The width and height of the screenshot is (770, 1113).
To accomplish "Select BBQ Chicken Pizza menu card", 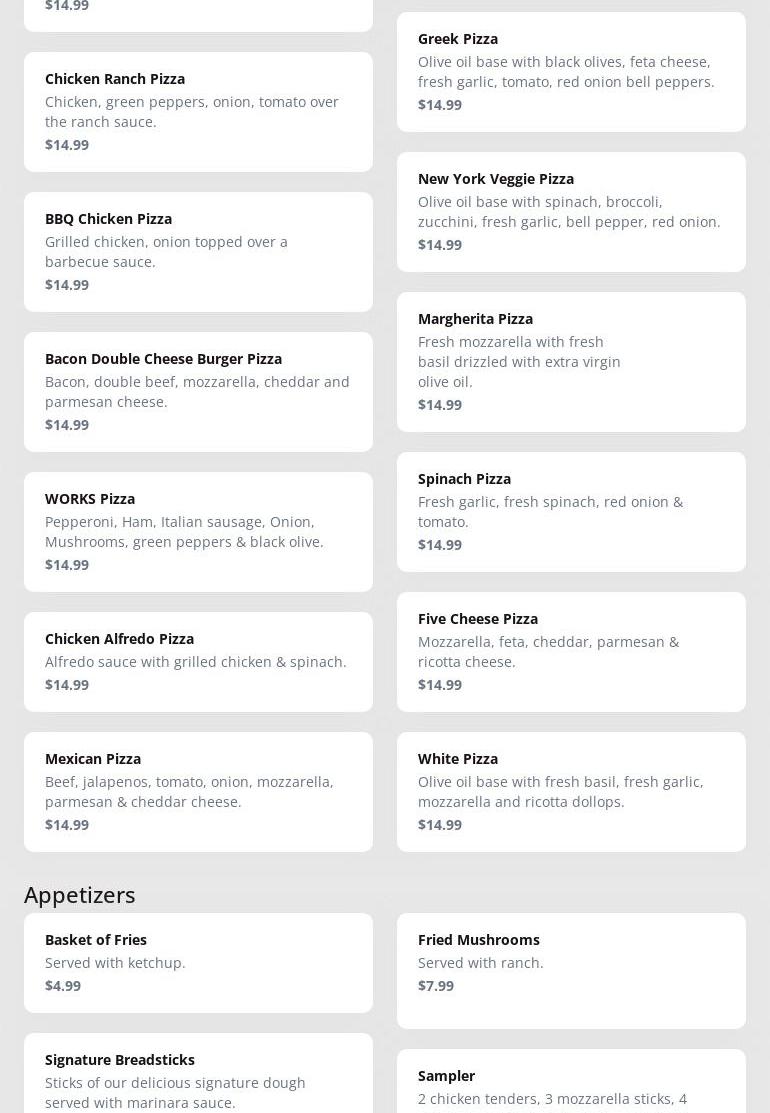I will (198, 251).
